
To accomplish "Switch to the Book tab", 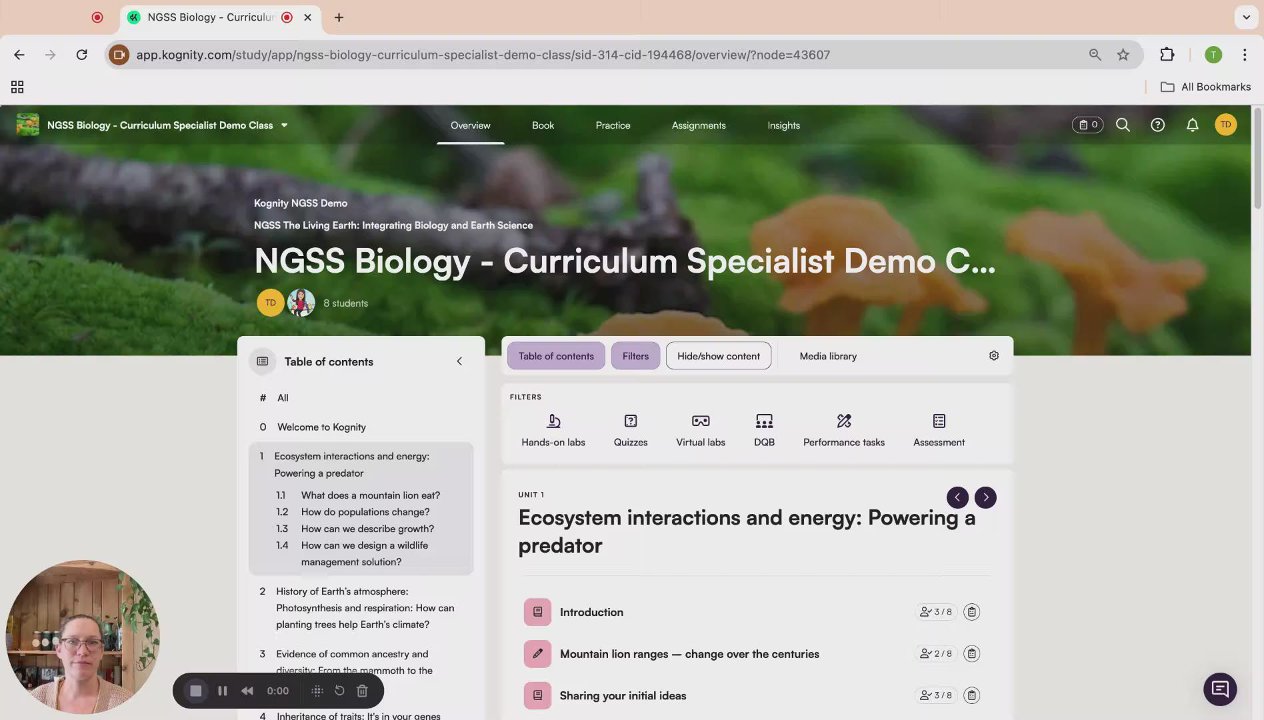I will click(x=543, y=125).
